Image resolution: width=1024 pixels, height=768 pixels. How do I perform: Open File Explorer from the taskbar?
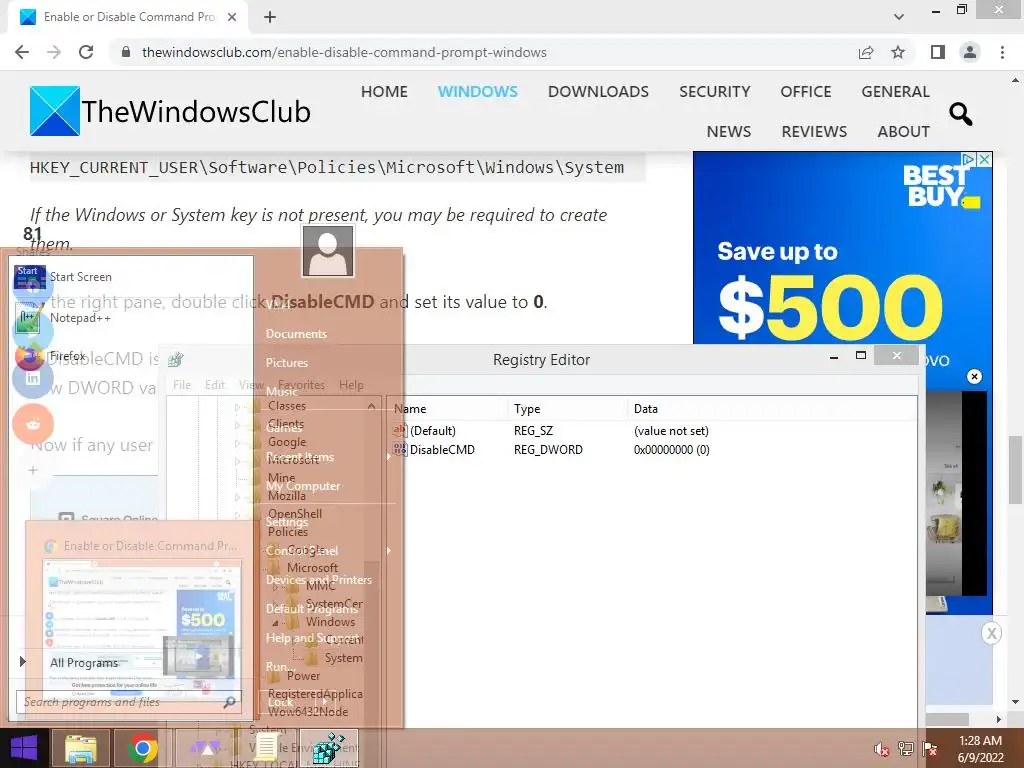click(x=80, y=748)
